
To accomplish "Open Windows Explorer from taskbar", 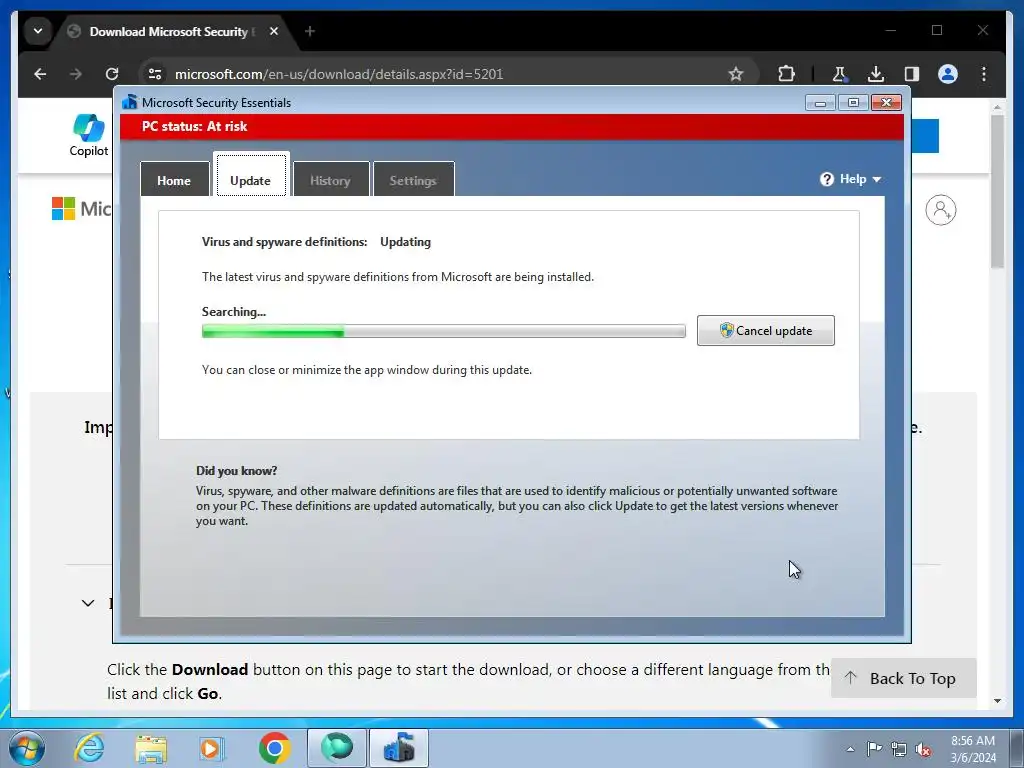I will 151,748.
